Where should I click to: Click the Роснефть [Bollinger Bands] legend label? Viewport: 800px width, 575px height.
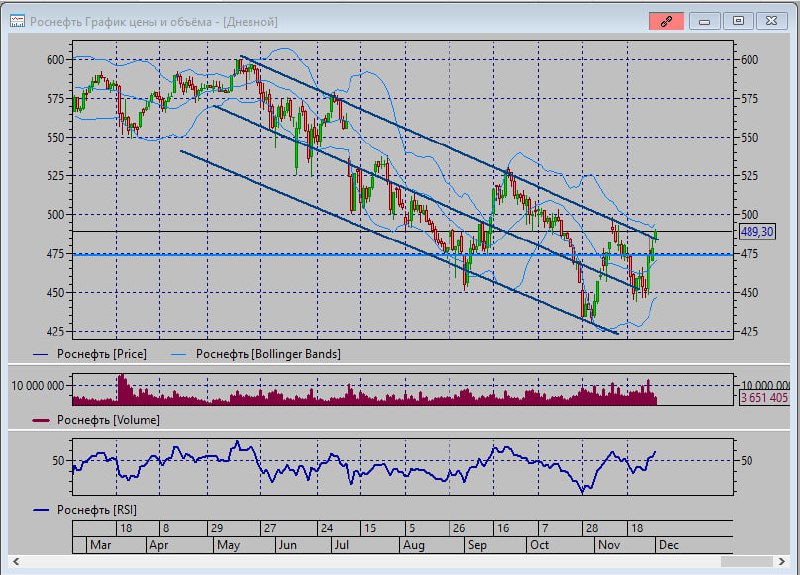click(x=268, y=354)
